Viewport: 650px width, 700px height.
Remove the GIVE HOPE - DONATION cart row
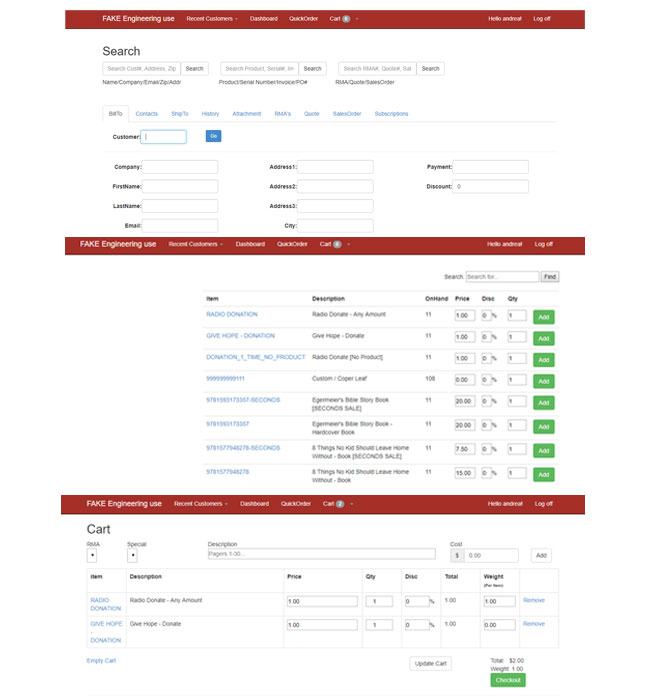(534, 623)
